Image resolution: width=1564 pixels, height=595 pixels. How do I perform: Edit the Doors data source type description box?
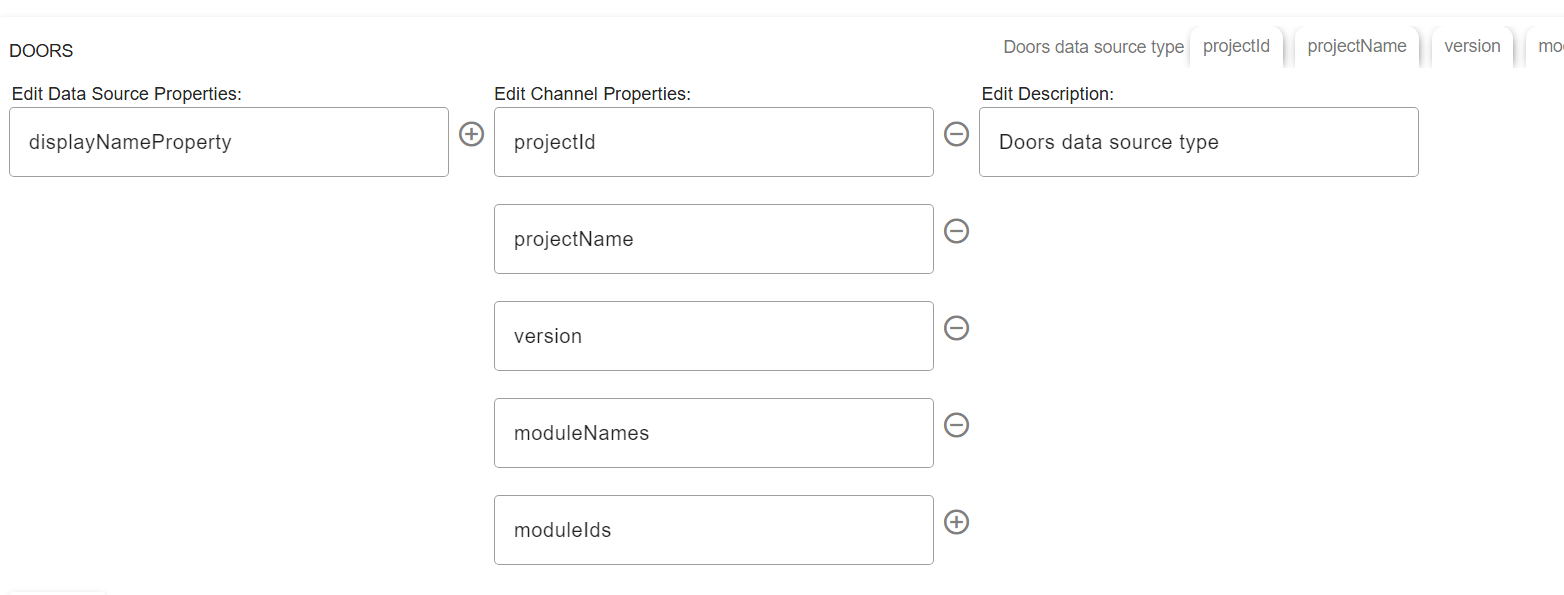click(x=1198, y=142)
